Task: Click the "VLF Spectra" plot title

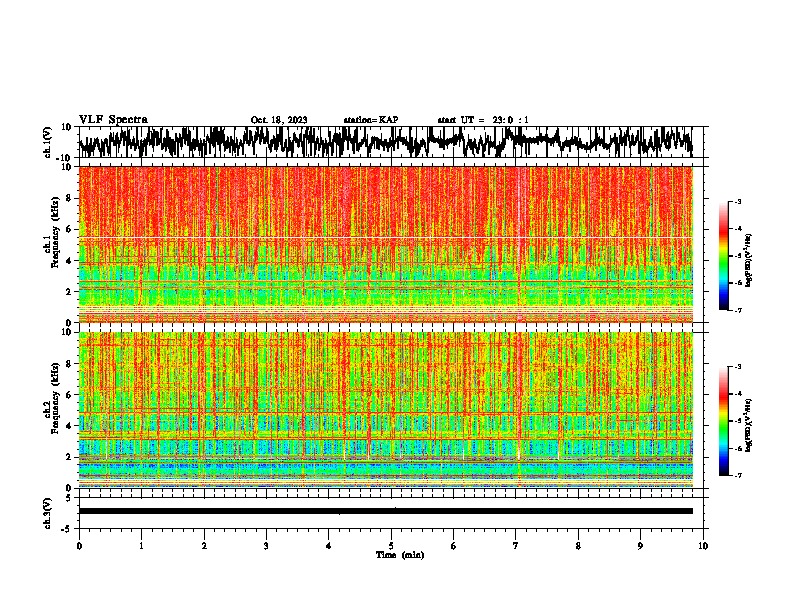Action: coord(113,120)
